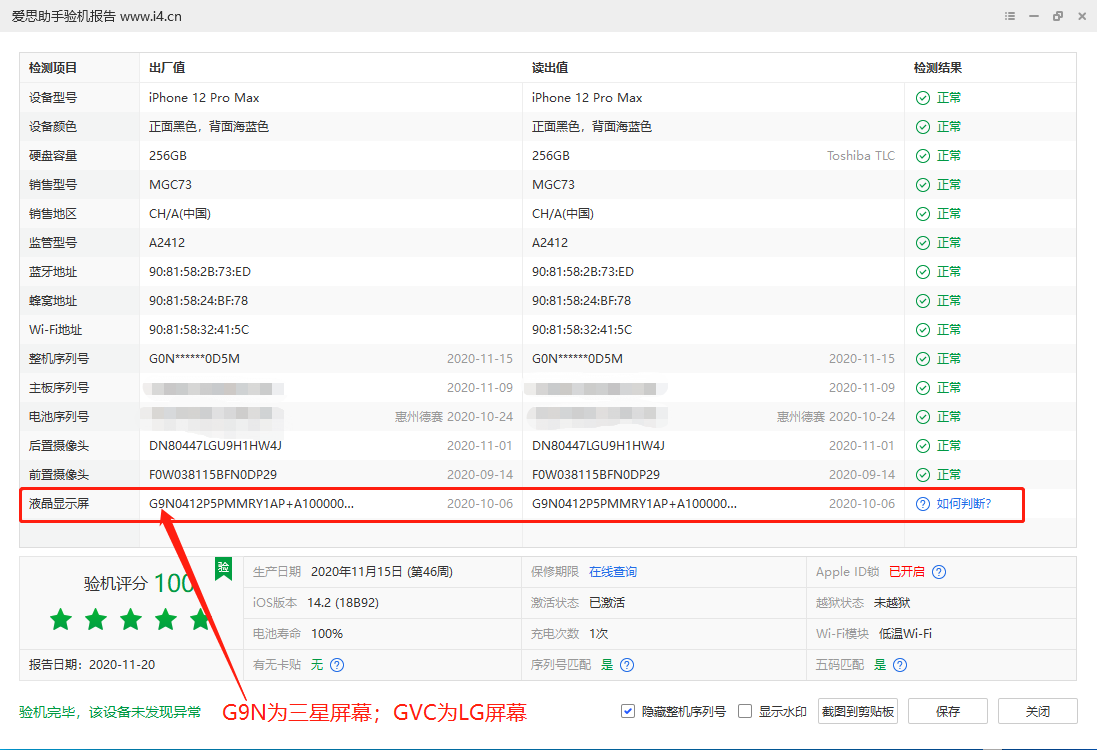Viewport: 1100px width, 751px height.
Task: Open the list menu icon in title bar
Action: [x=1010, y=16]
